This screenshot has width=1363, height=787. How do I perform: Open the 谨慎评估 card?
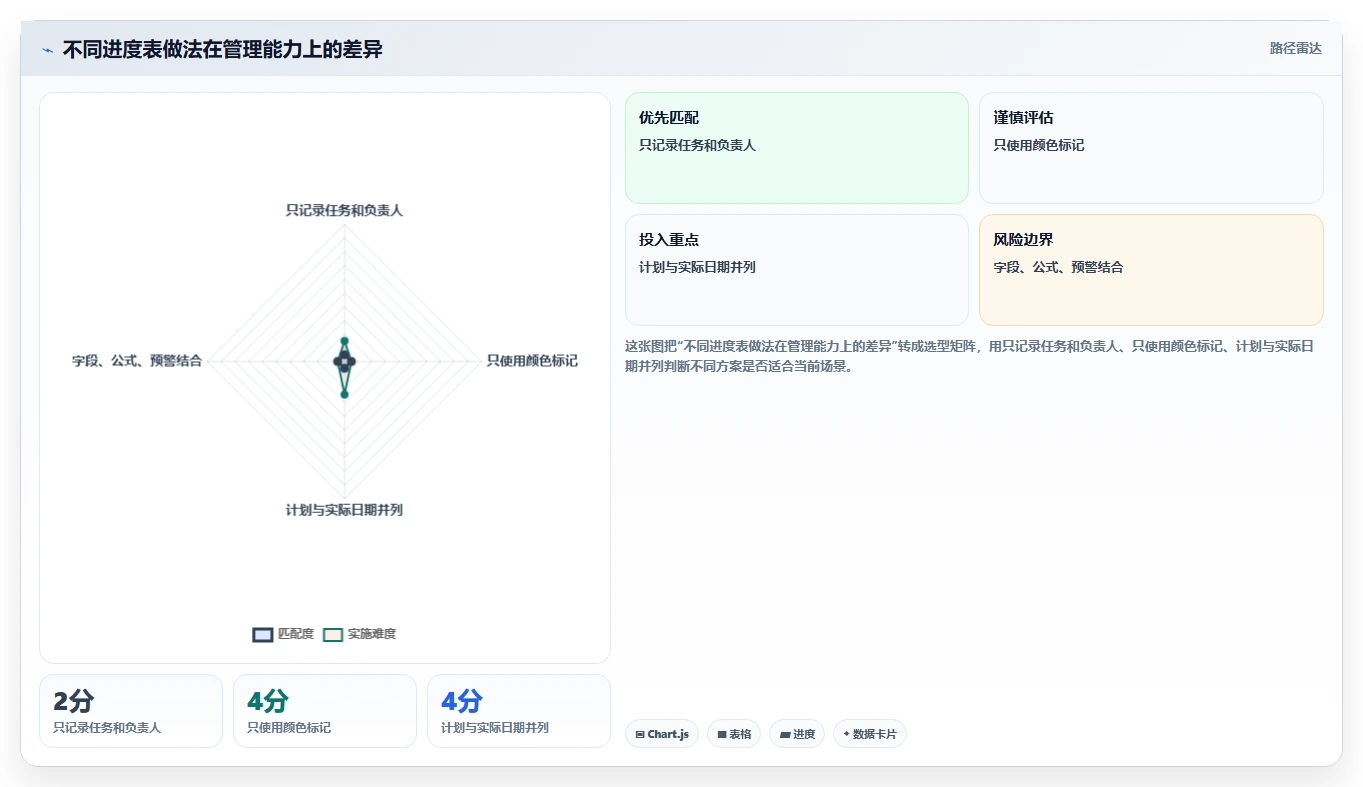point(1151,148)
